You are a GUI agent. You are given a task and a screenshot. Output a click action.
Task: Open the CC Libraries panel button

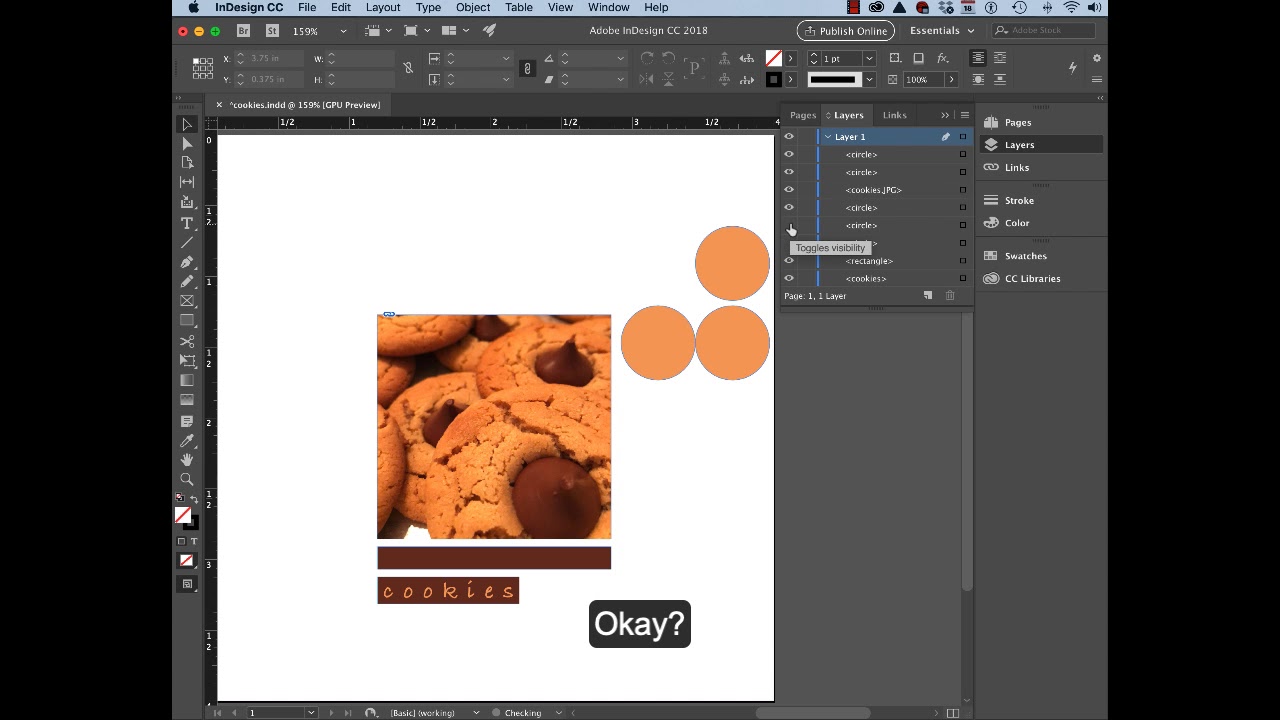1040,279
